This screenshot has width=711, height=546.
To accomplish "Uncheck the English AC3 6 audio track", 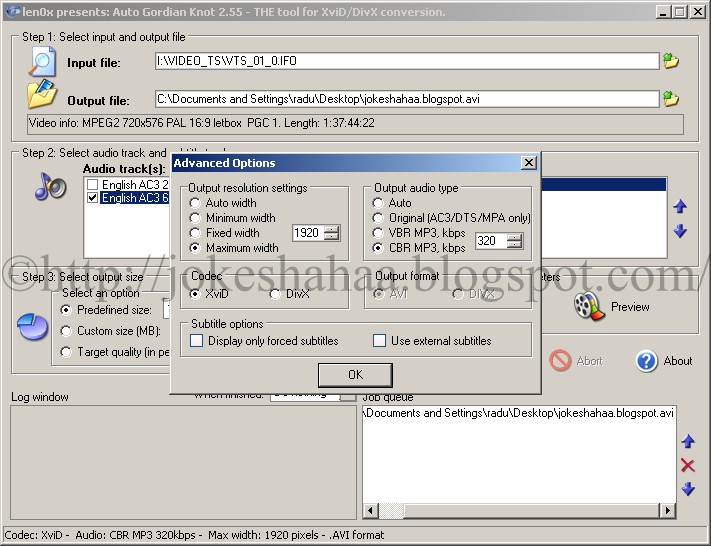I will coord(93,198).
